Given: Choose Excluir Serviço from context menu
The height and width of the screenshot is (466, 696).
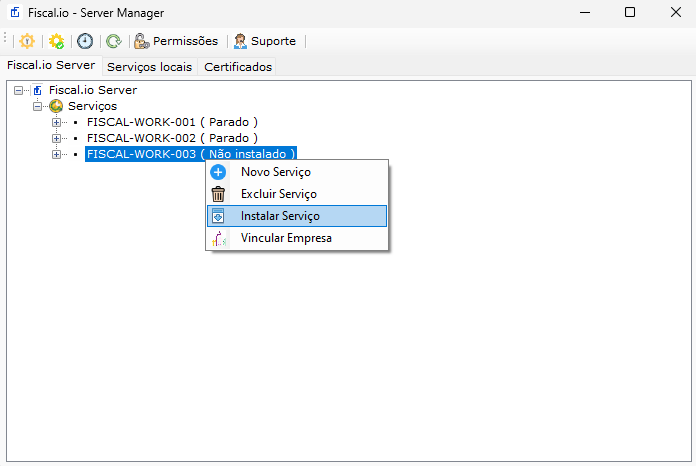Looking at the screenshot, I should (x=297, y=194).
